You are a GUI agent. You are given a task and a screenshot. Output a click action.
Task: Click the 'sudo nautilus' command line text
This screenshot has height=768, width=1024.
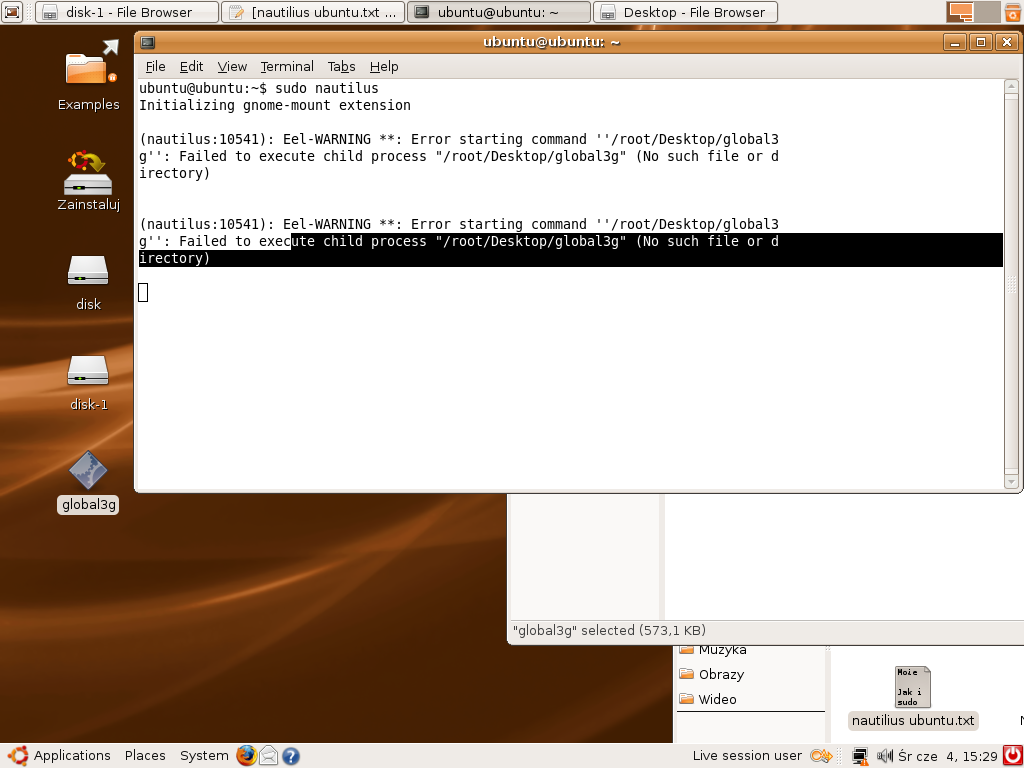pos(327,88)
